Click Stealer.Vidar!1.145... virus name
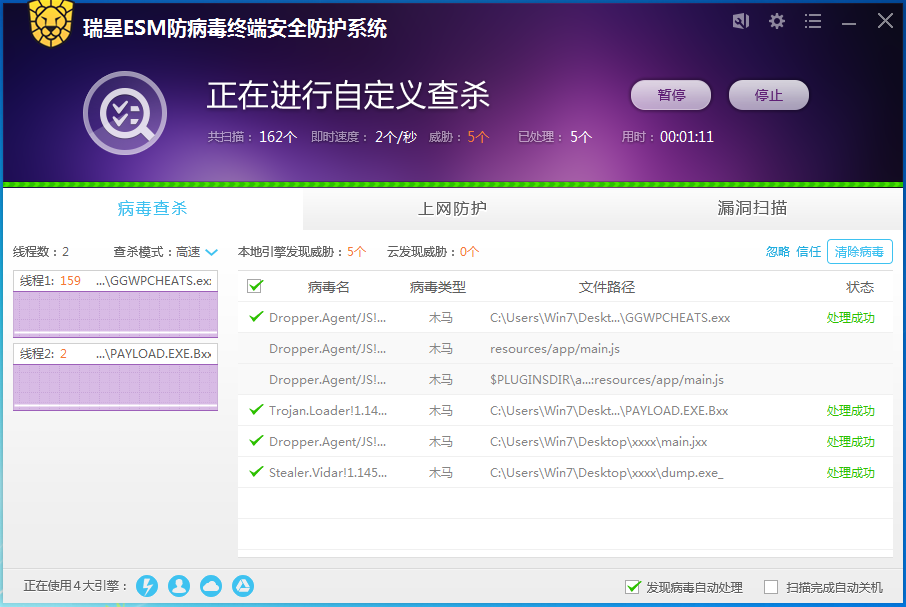Screen dimensions: 906x607 pyautogui.click(x=328, y=472)
